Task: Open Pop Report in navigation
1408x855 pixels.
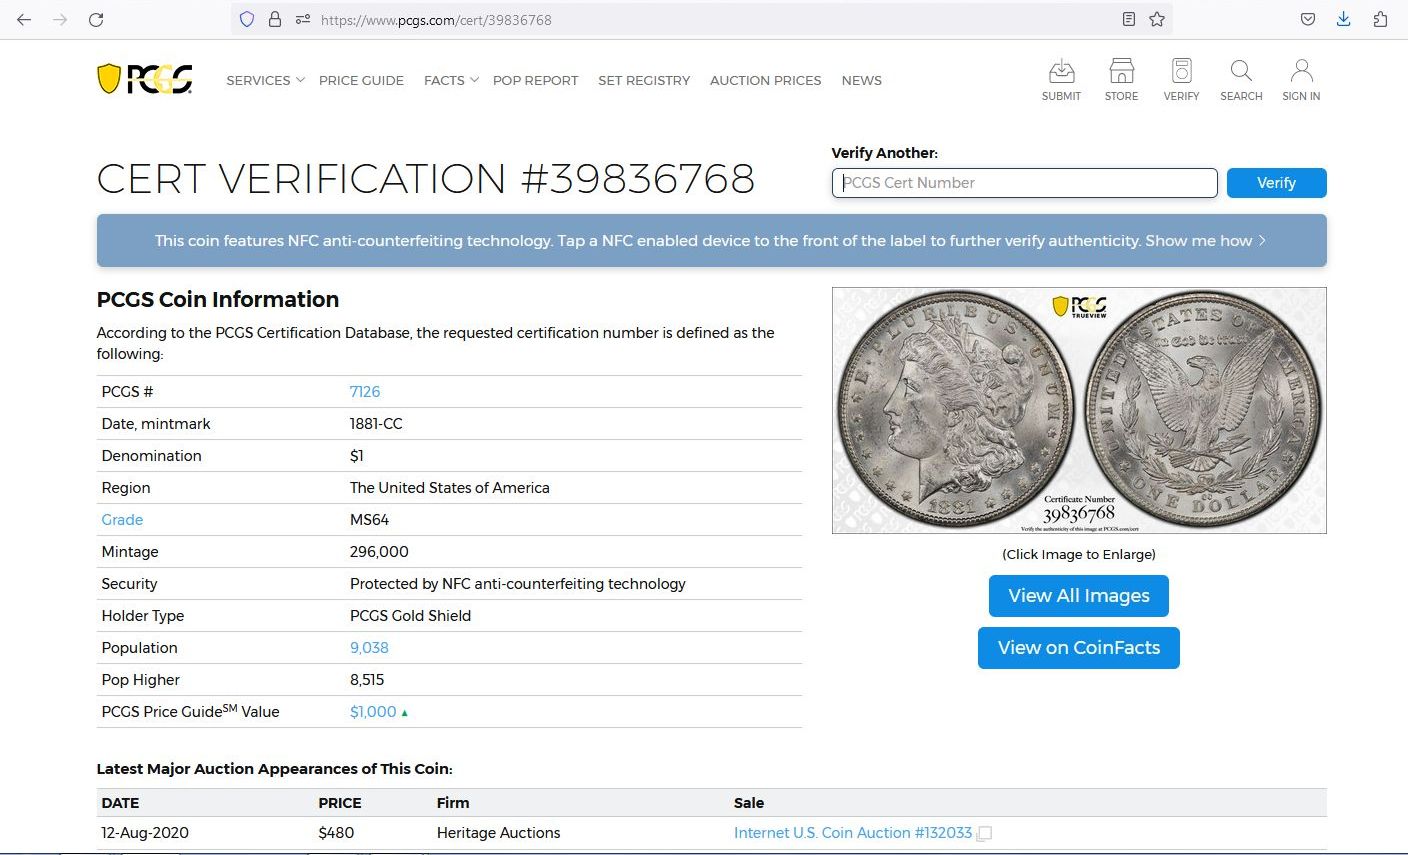Action: point(535,80)
